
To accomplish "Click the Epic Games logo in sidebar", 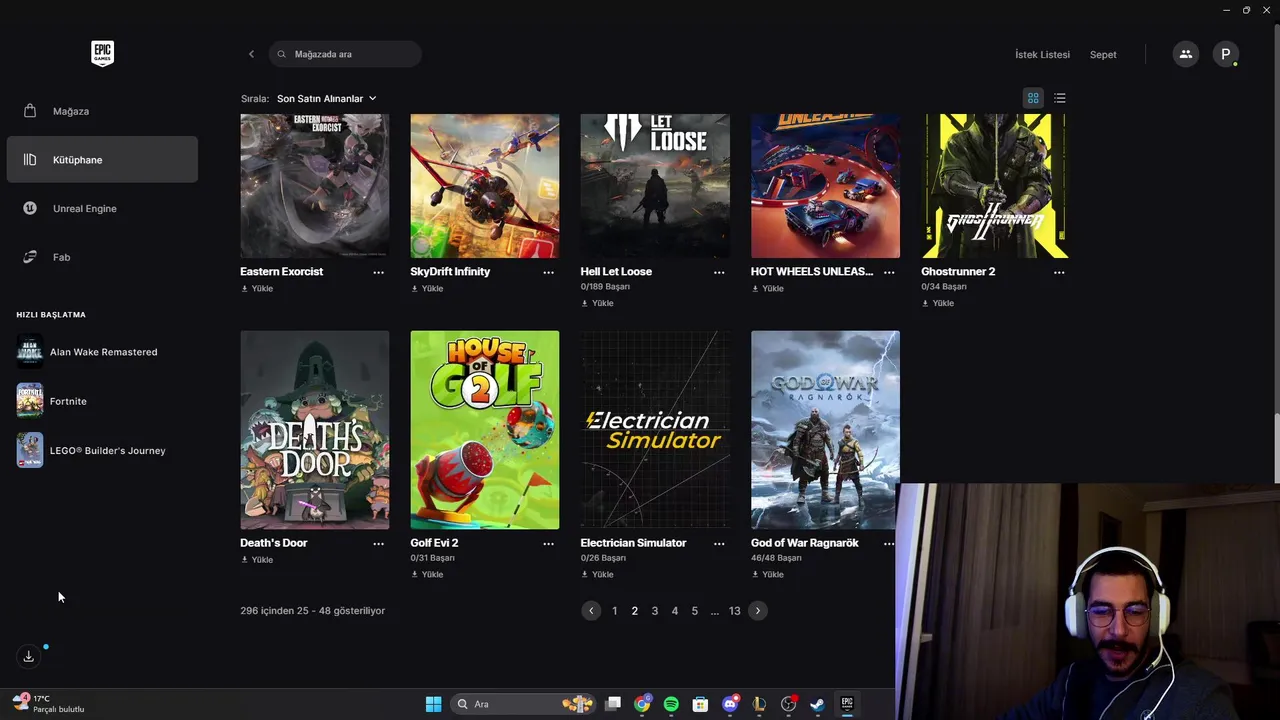I will coord(102,54).
